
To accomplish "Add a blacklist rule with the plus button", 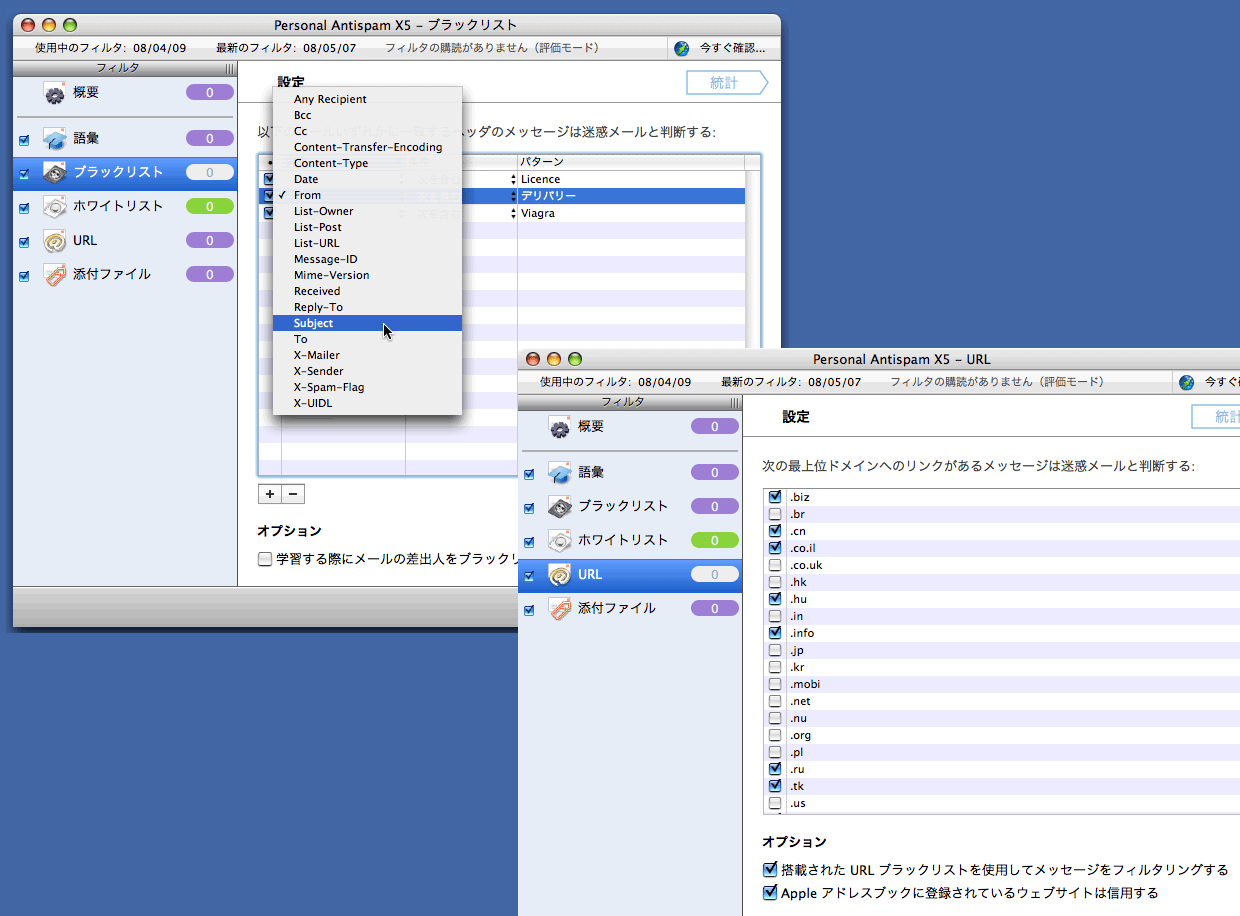I will (x=269, y=494).
